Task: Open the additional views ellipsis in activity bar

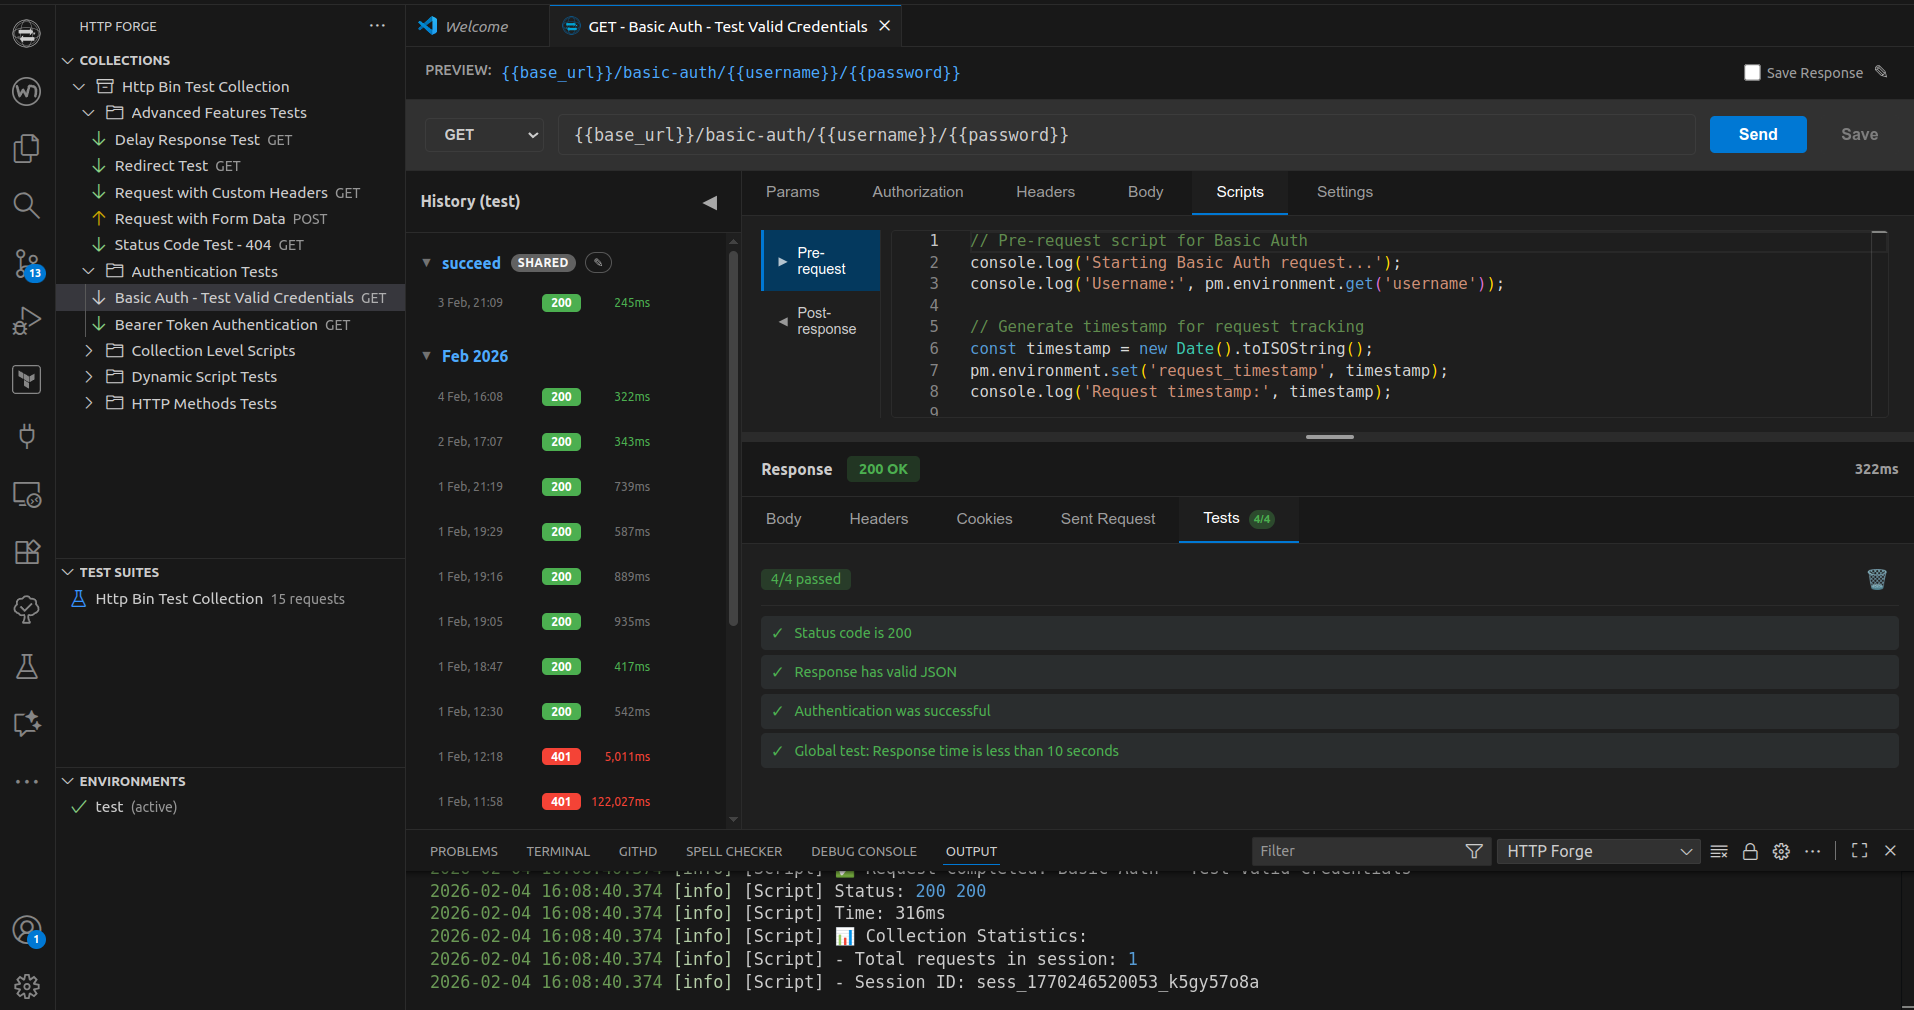Action: tap(27, 781)
